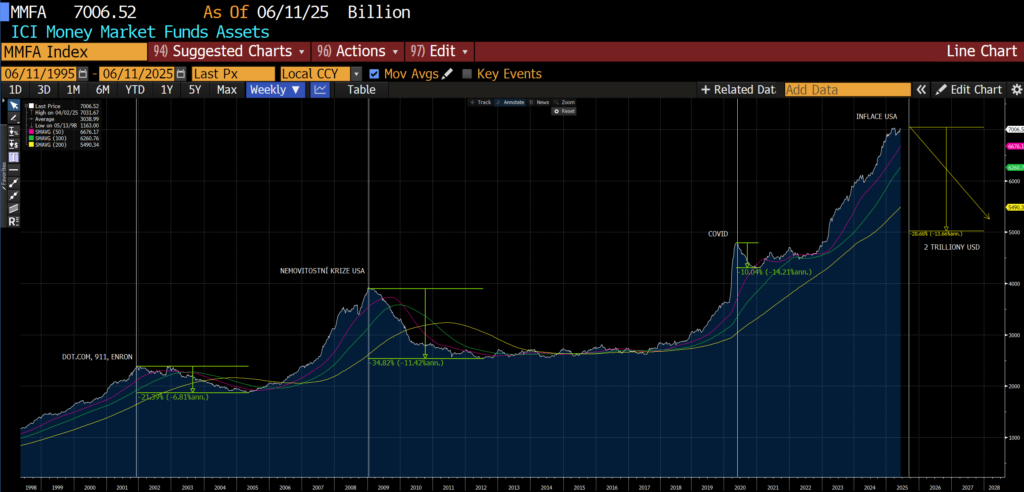The width and height of the screenshot is (1024, 492).
Task: Click the magenta SMAVG (50) swatch
Action: [x=31, y=131]
